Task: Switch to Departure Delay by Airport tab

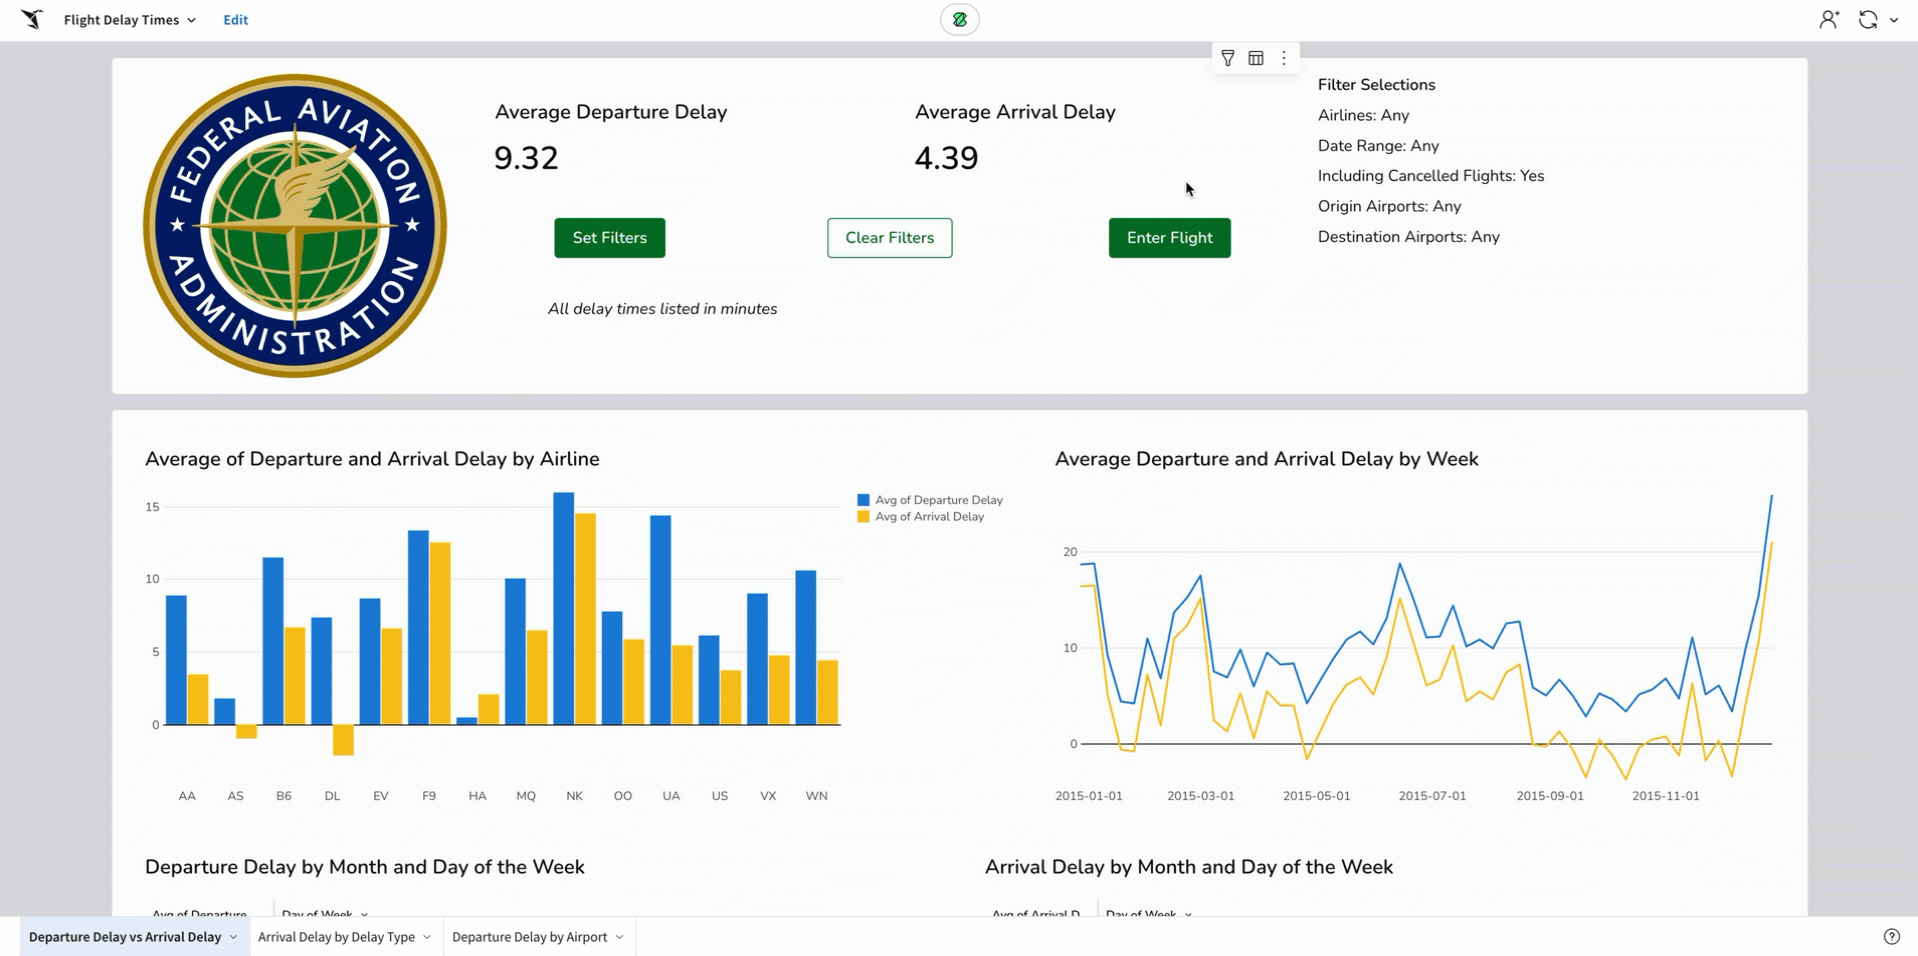Action: coord(529,937)
